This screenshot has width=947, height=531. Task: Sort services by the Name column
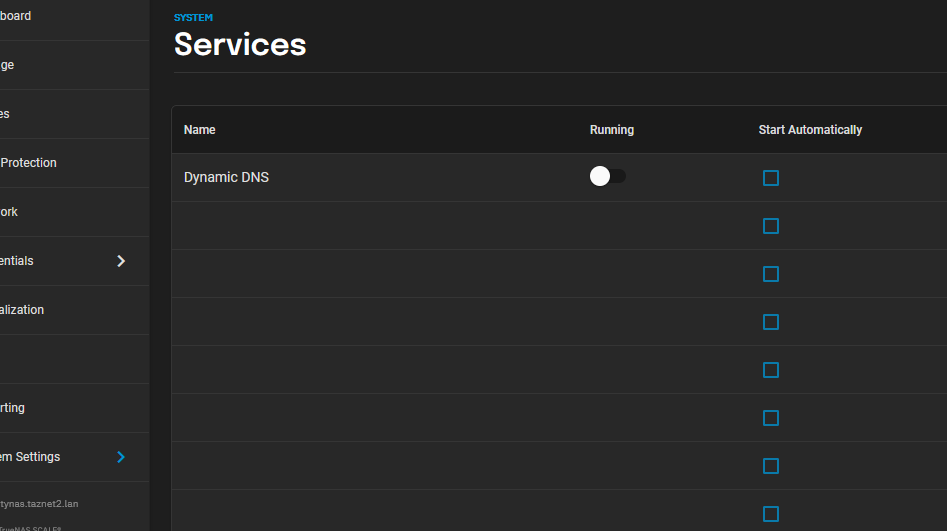coord(200,130)
